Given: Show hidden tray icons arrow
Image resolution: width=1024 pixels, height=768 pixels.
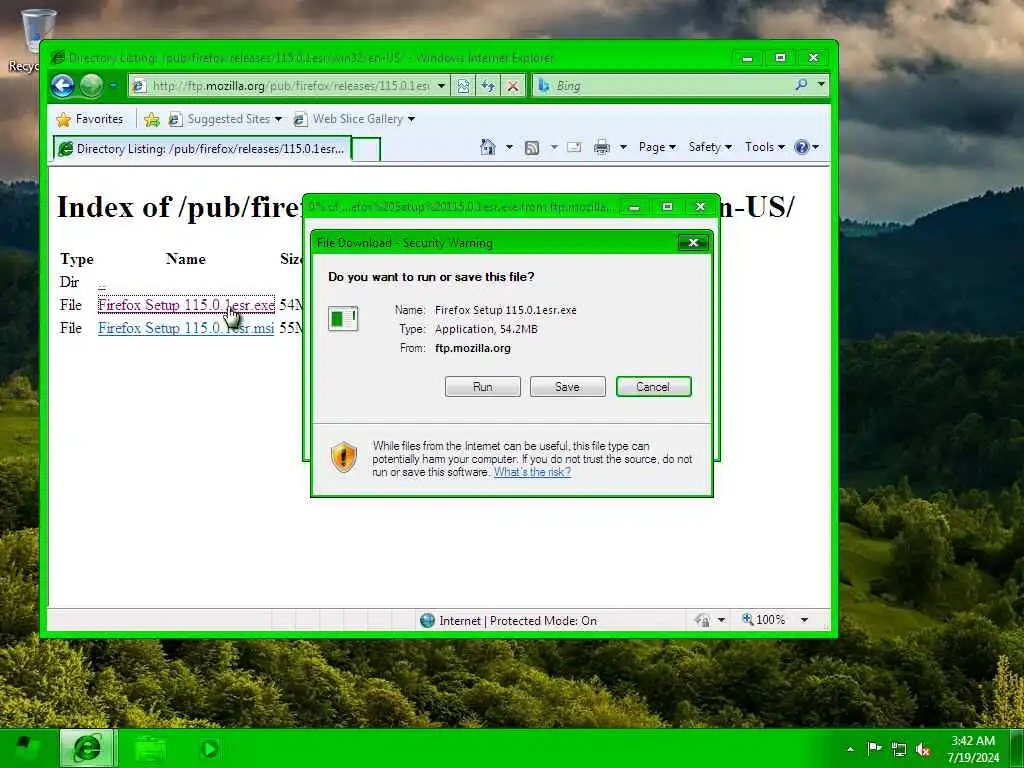Looking at the screenshot, I should tap(850, 749).
